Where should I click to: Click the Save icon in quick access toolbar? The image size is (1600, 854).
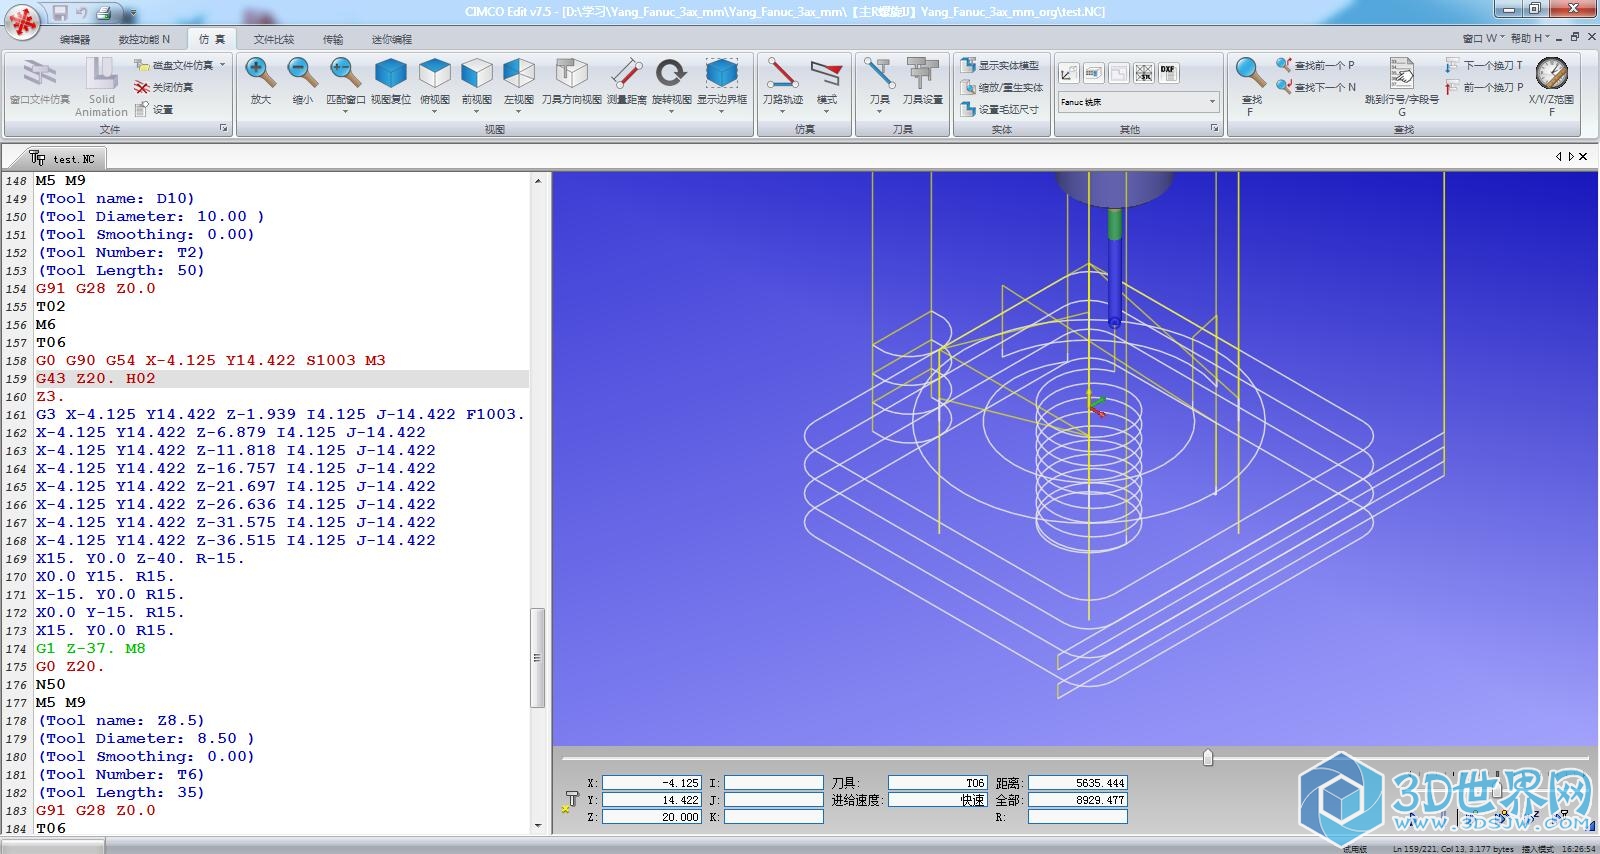tap(60, 13)
